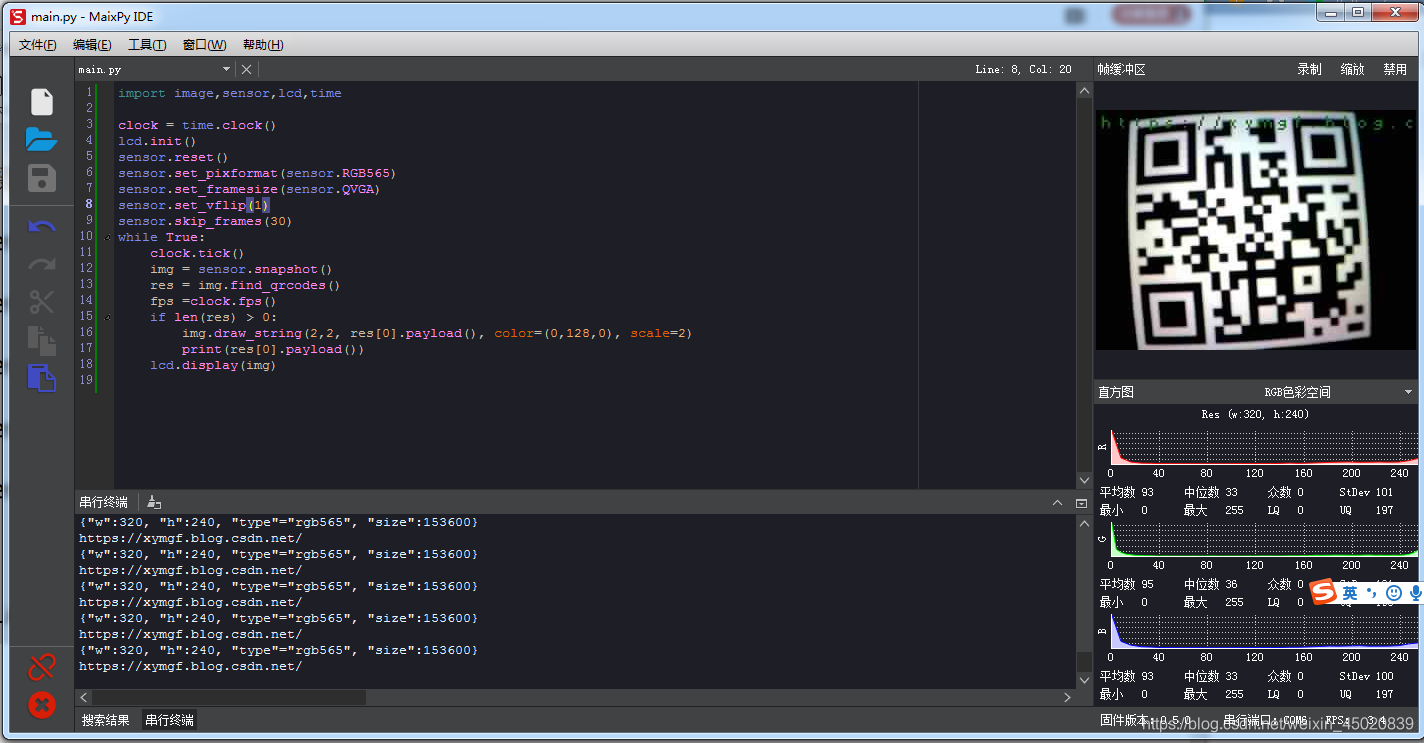Open the 文件(F) menu
Viewport: 1424px width, 743px height.
pos(38,45)
